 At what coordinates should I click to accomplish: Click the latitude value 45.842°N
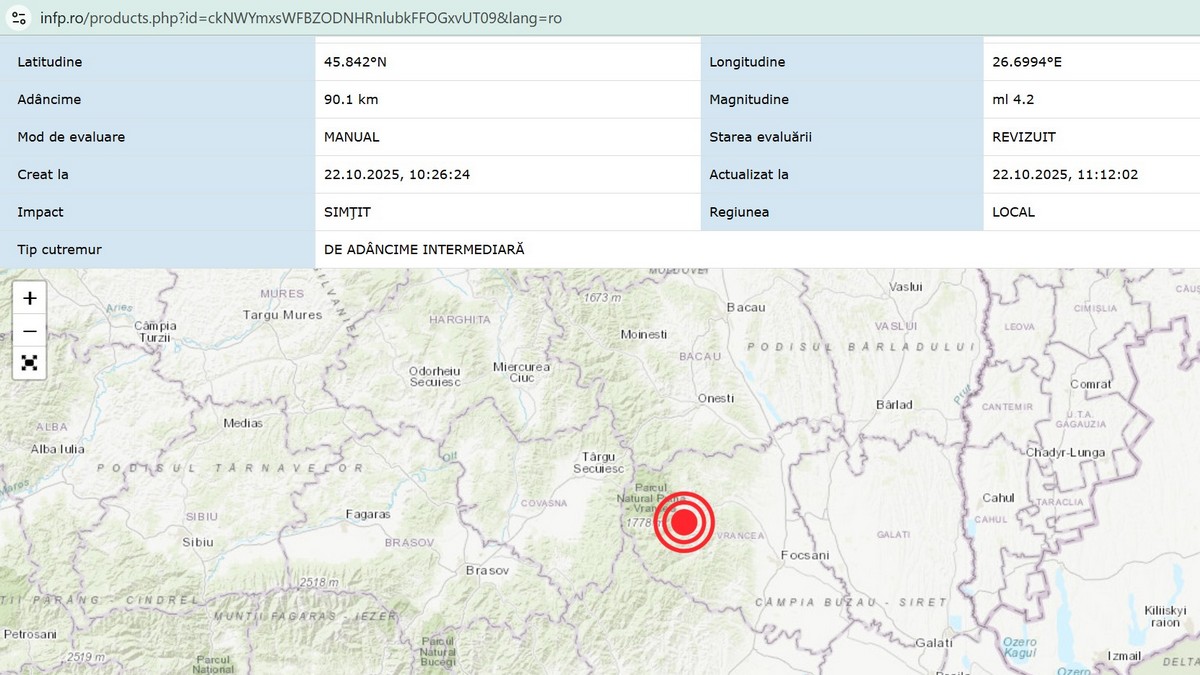355,62
